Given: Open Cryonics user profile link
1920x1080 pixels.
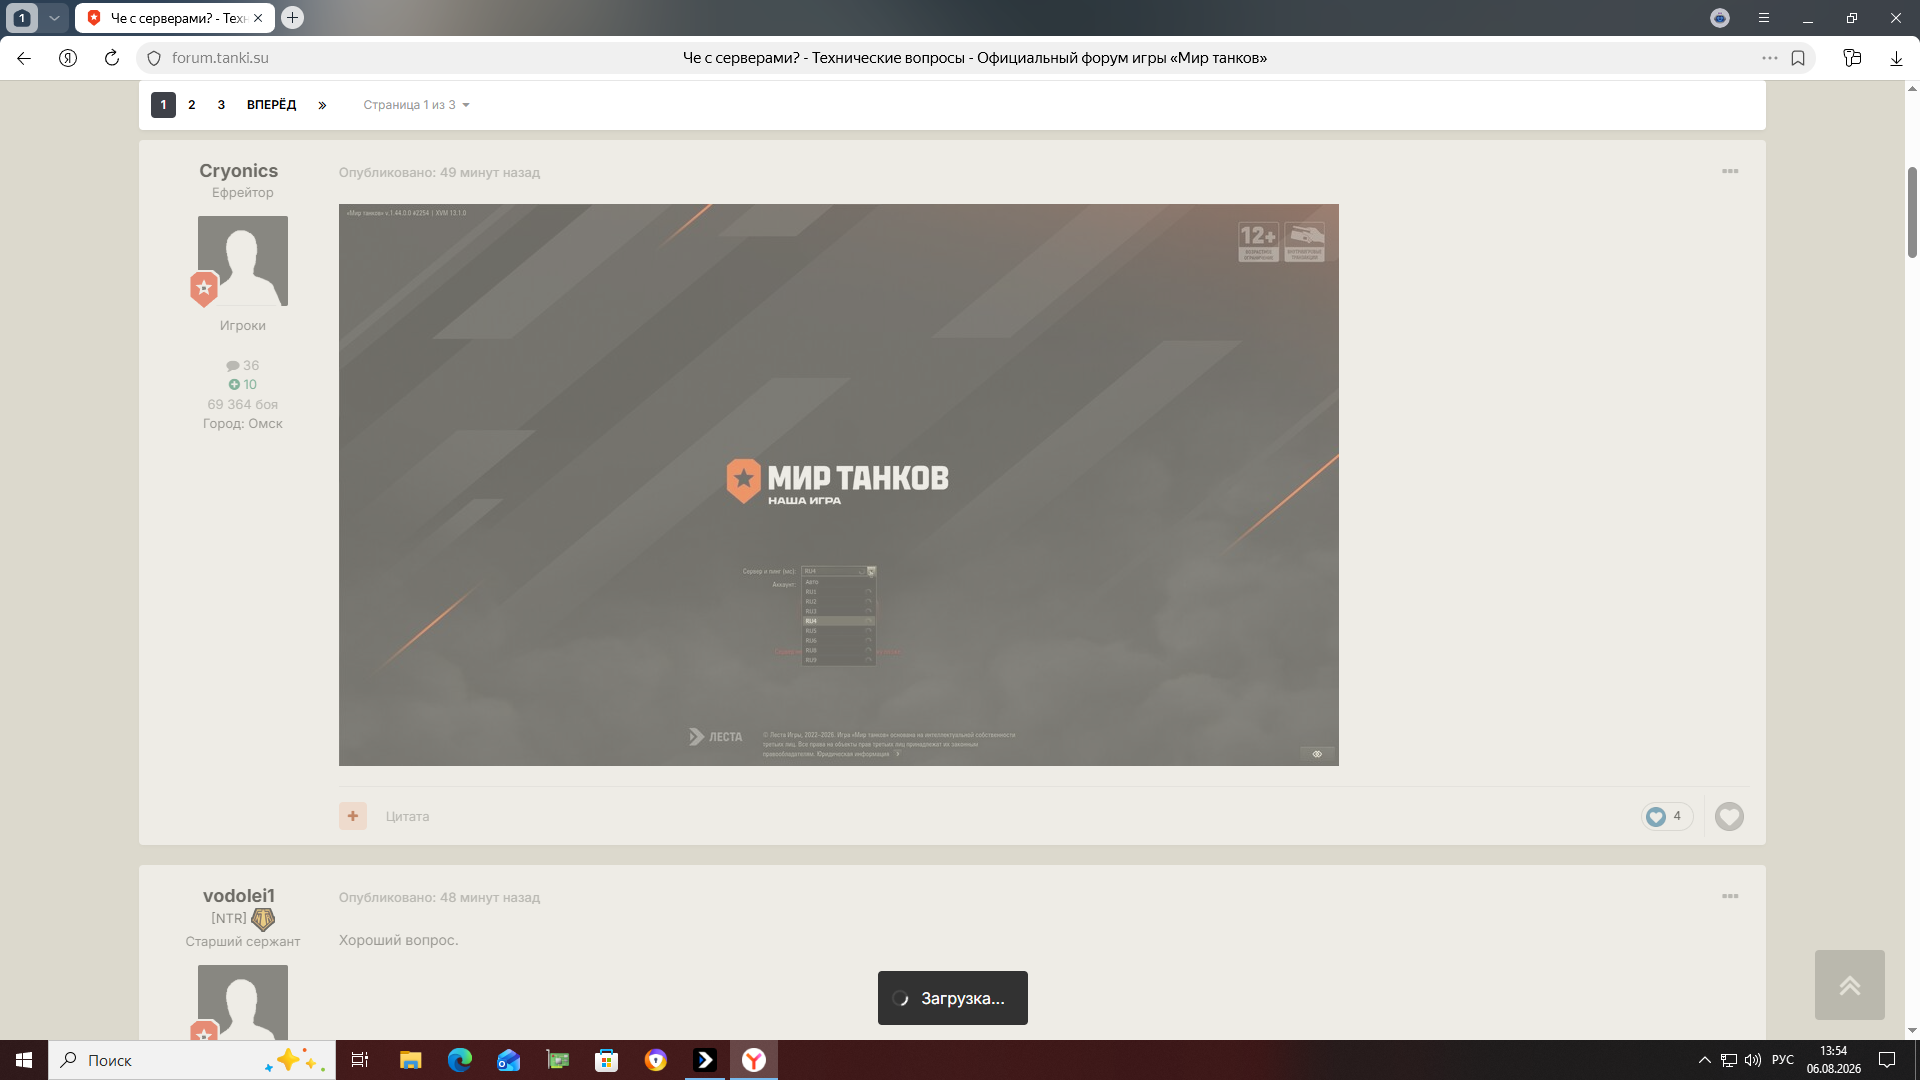Looking at the screenshot, I should (x=238, y=171).
